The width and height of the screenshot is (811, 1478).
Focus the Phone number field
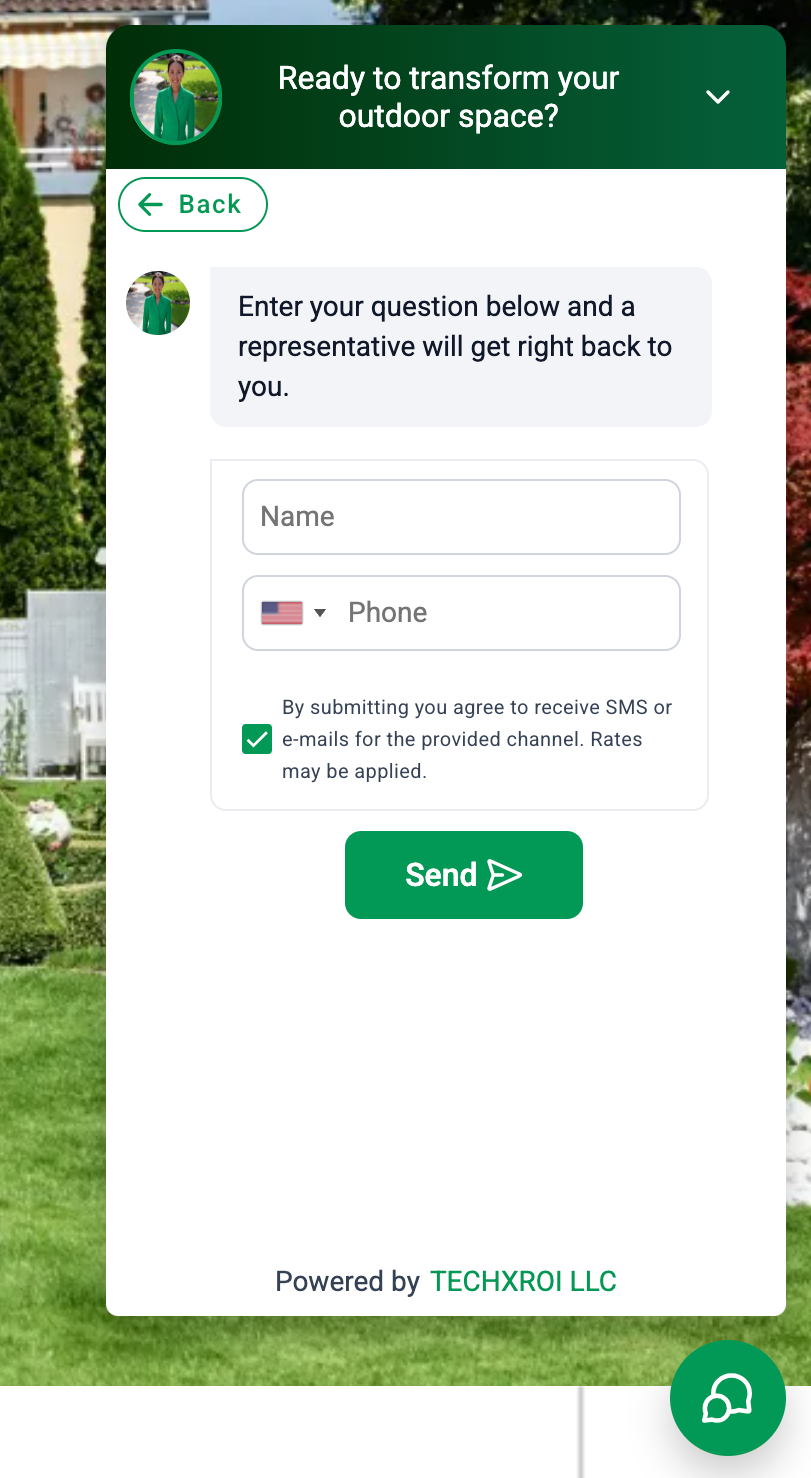coord(461,613)
